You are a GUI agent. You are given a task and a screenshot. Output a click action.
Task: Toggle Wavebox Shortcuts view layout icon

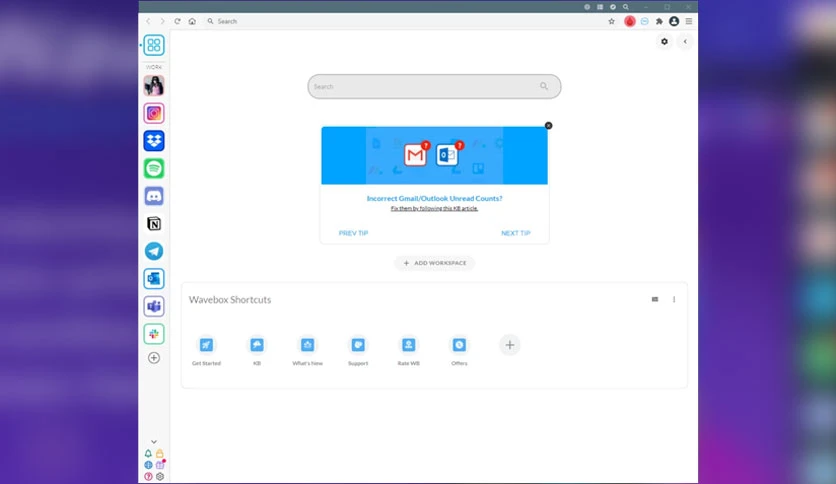point(655,300)
